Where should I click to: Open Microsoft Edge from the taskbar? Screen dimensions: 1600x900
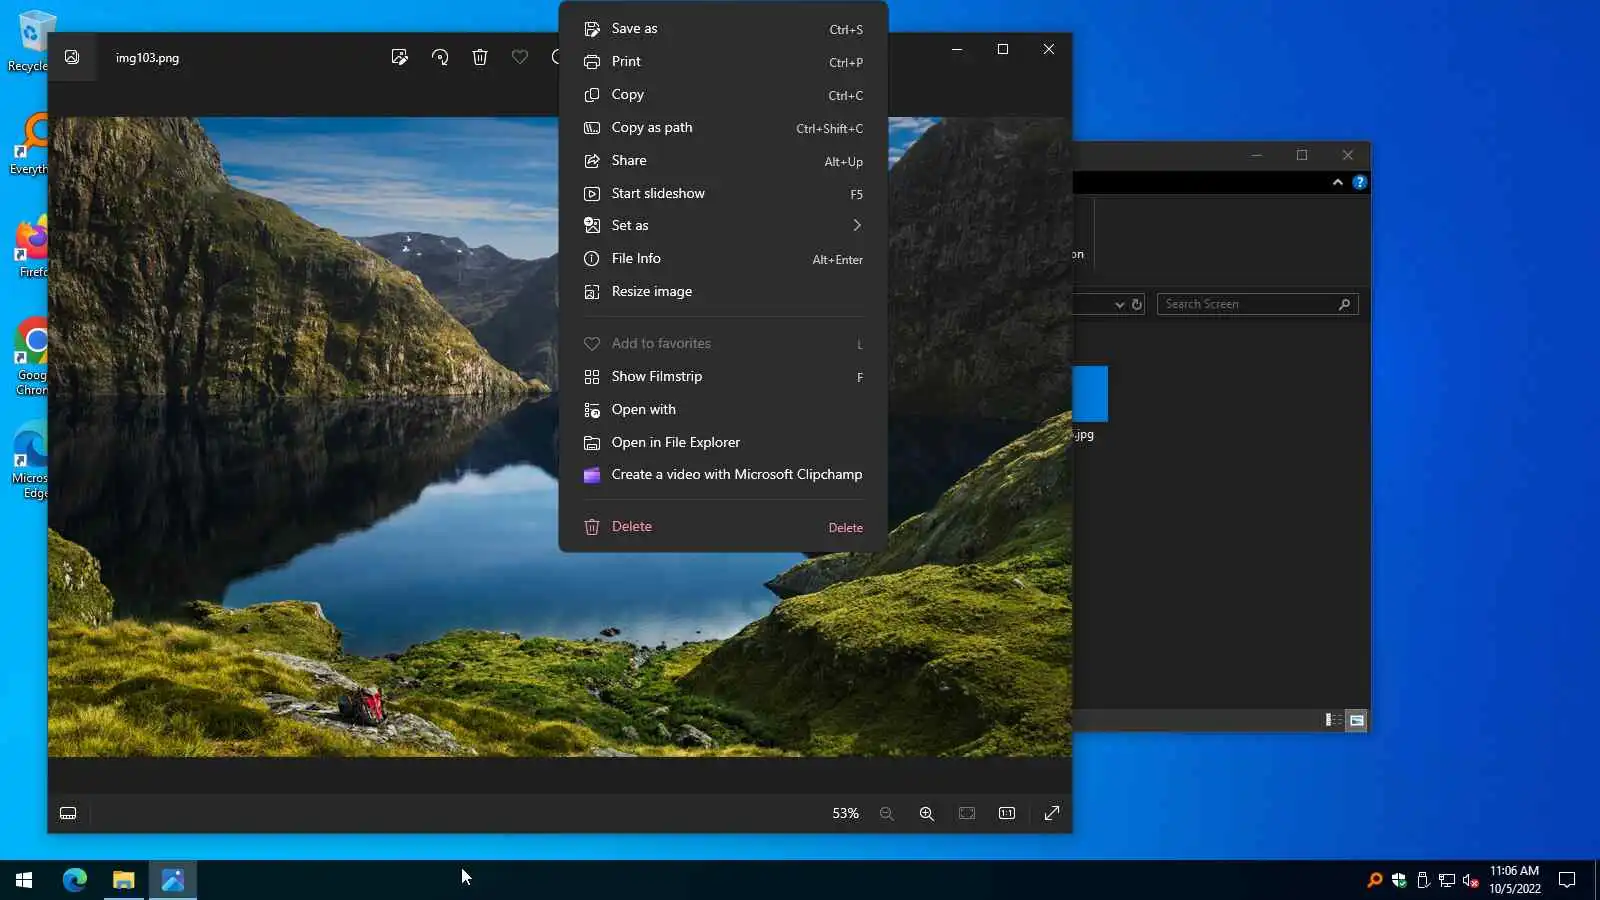coord(75,880)
